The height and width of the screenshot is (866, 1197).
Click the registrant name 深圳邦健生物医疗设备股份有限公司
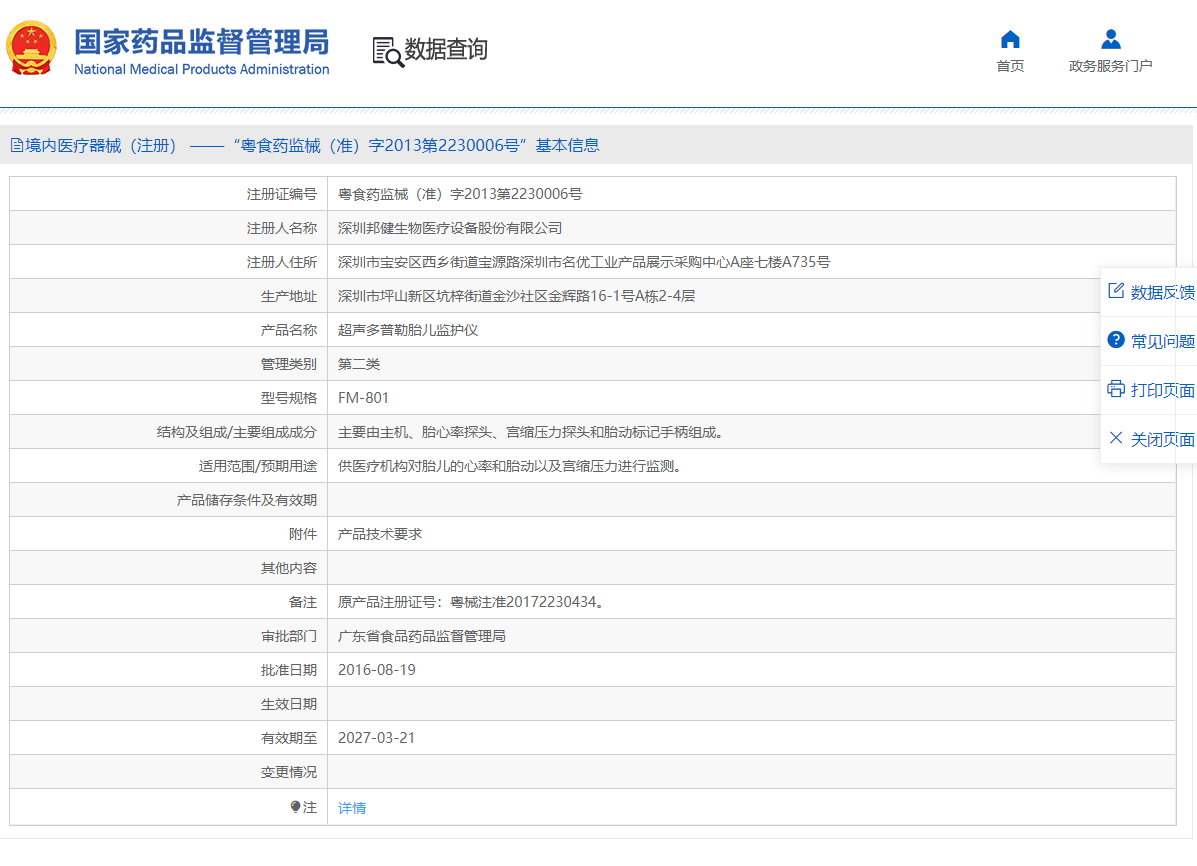click(x=450, y=228)
